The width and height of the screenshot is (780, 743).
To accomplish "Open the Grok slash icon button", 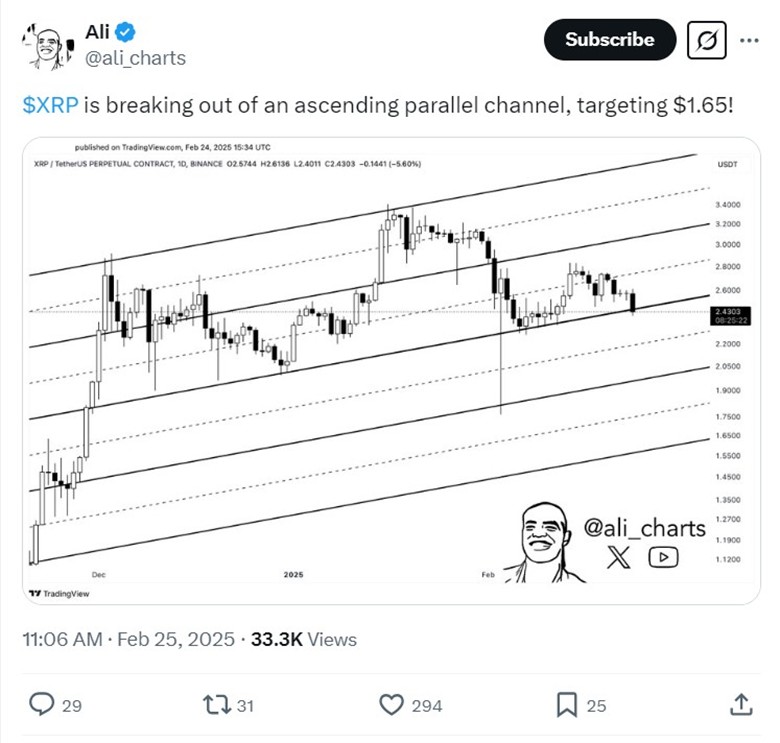I will tap(708, 40).
